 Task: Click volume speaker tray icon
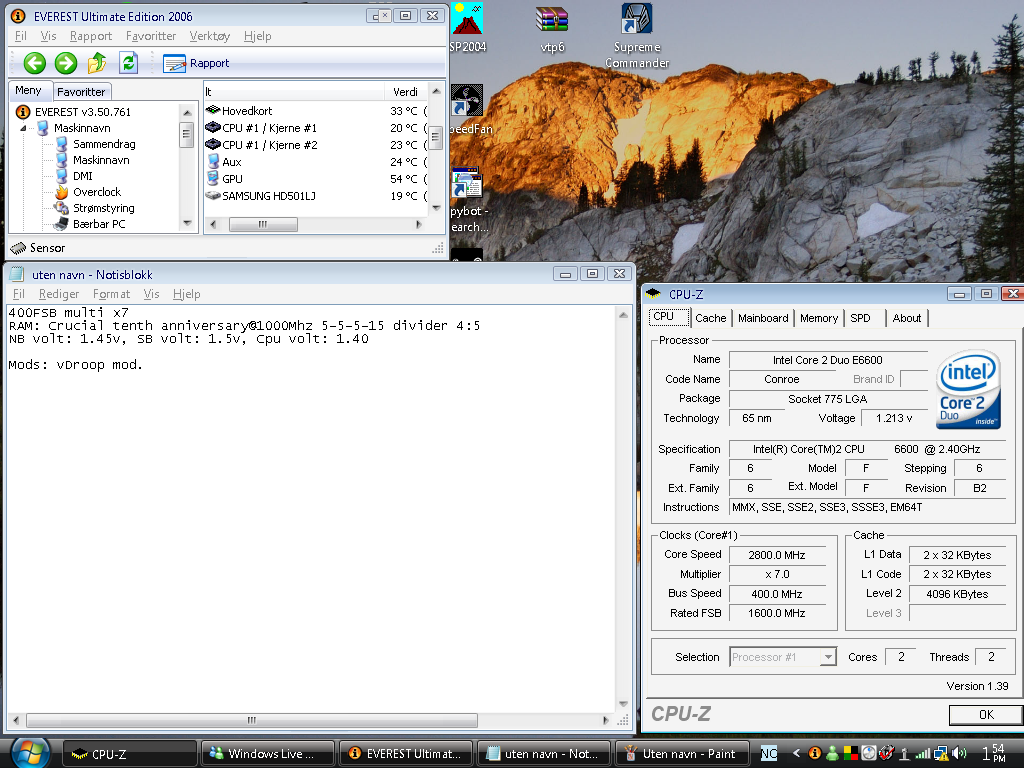[x=959, y=754]
